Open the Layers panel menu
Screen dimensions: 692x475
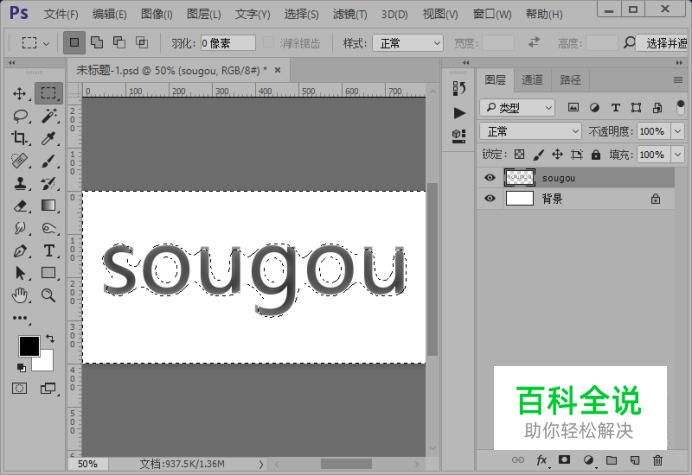[678, 80]
